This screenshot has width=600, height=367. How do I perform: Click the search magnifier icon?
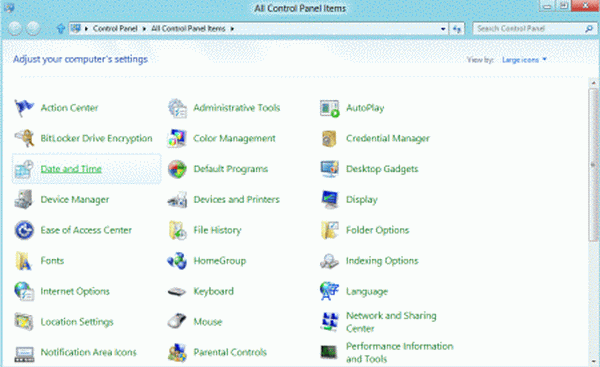click(589, 29)
